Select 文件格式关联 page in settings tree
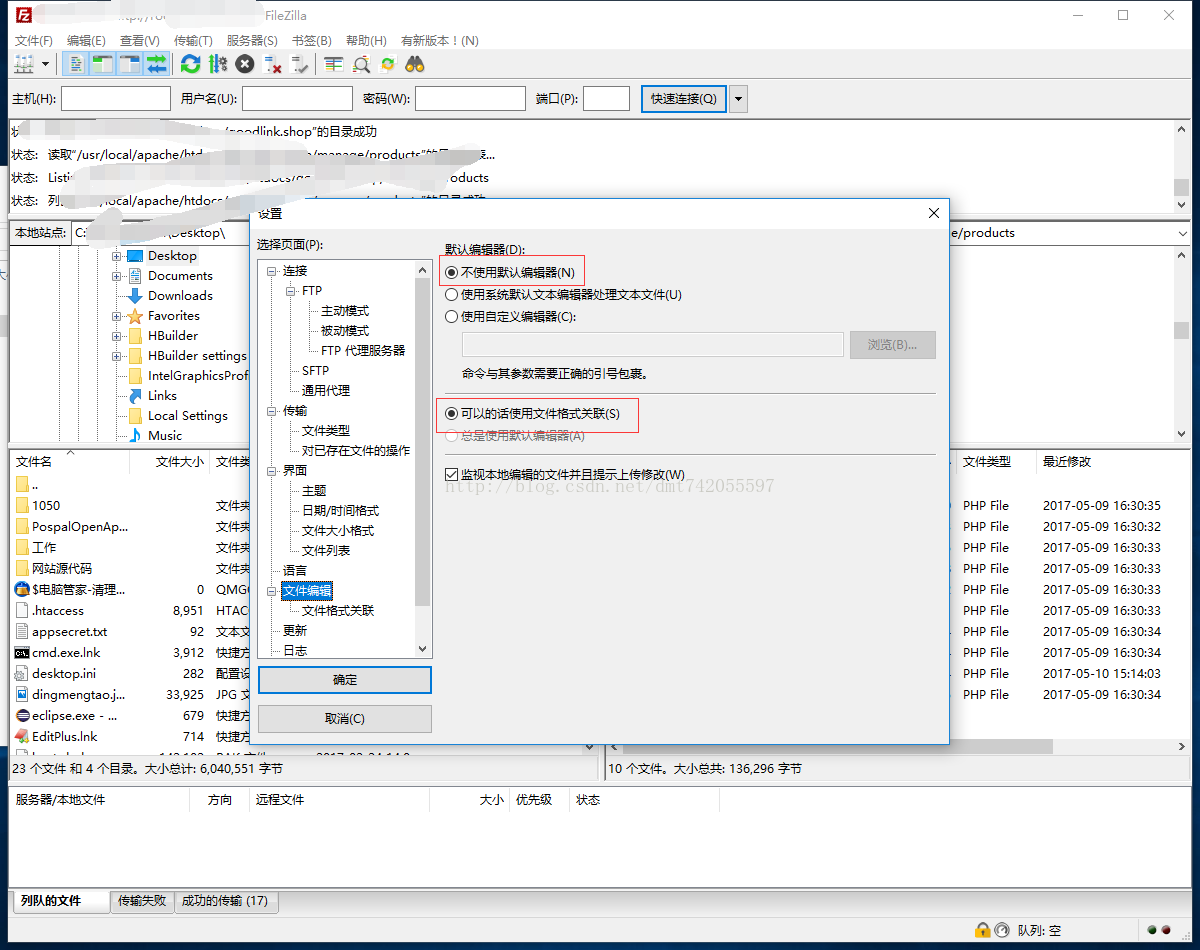The width and height of the screenshot is (1200, 950). (338, 611)
